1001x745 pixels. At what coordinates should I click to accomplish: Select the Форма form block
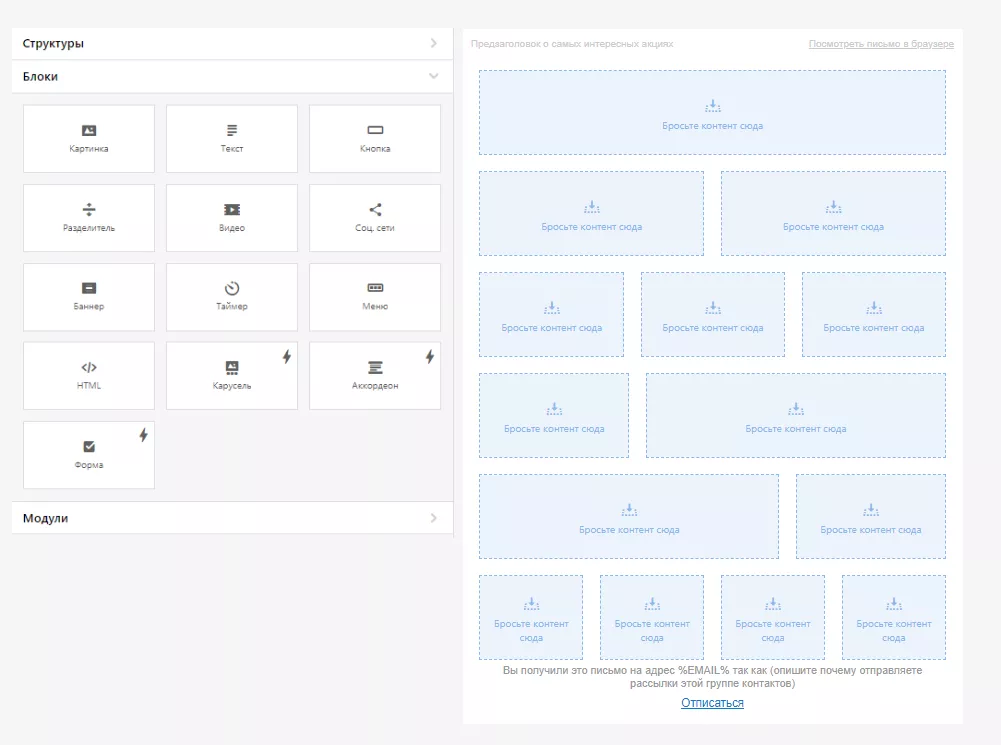[x=89, y=455]
